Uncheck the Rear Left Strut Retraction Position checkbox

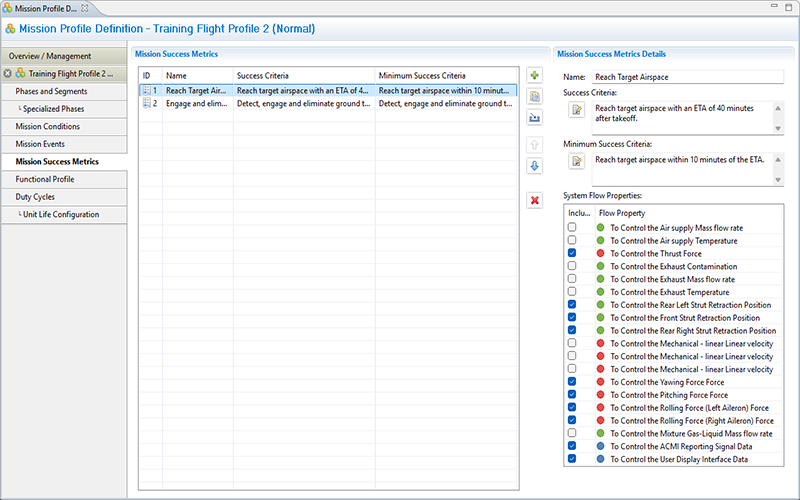pyautogui.click(x=572, y=304)
